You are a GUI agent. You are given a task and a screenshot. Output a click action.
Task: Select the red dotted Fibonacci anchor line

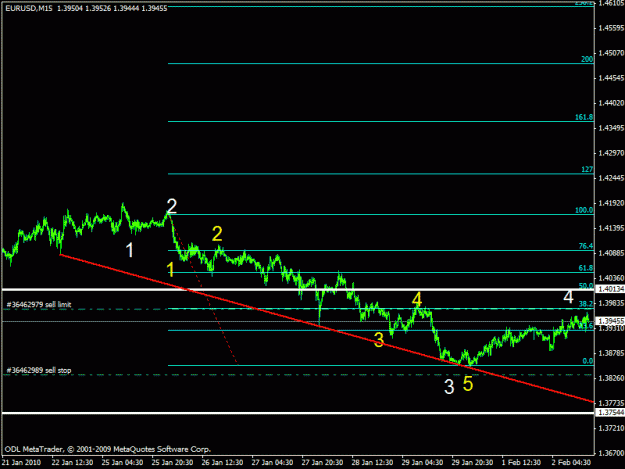coord(204,290)
